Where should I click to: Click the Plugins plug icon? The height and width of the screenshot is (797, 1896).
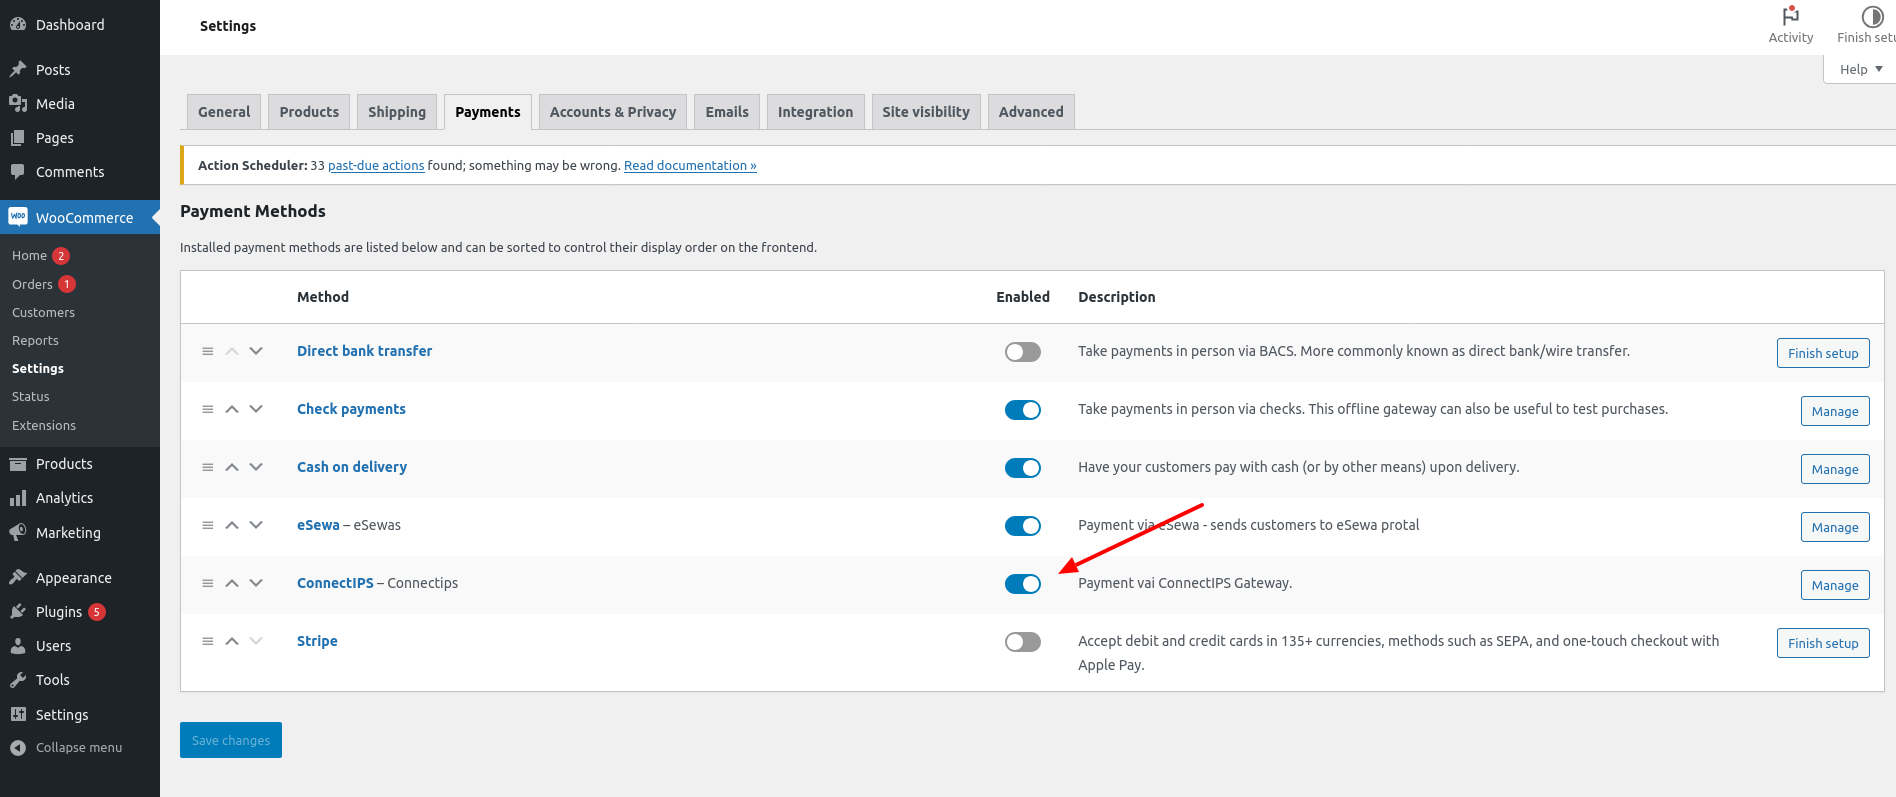coord(18,612)
